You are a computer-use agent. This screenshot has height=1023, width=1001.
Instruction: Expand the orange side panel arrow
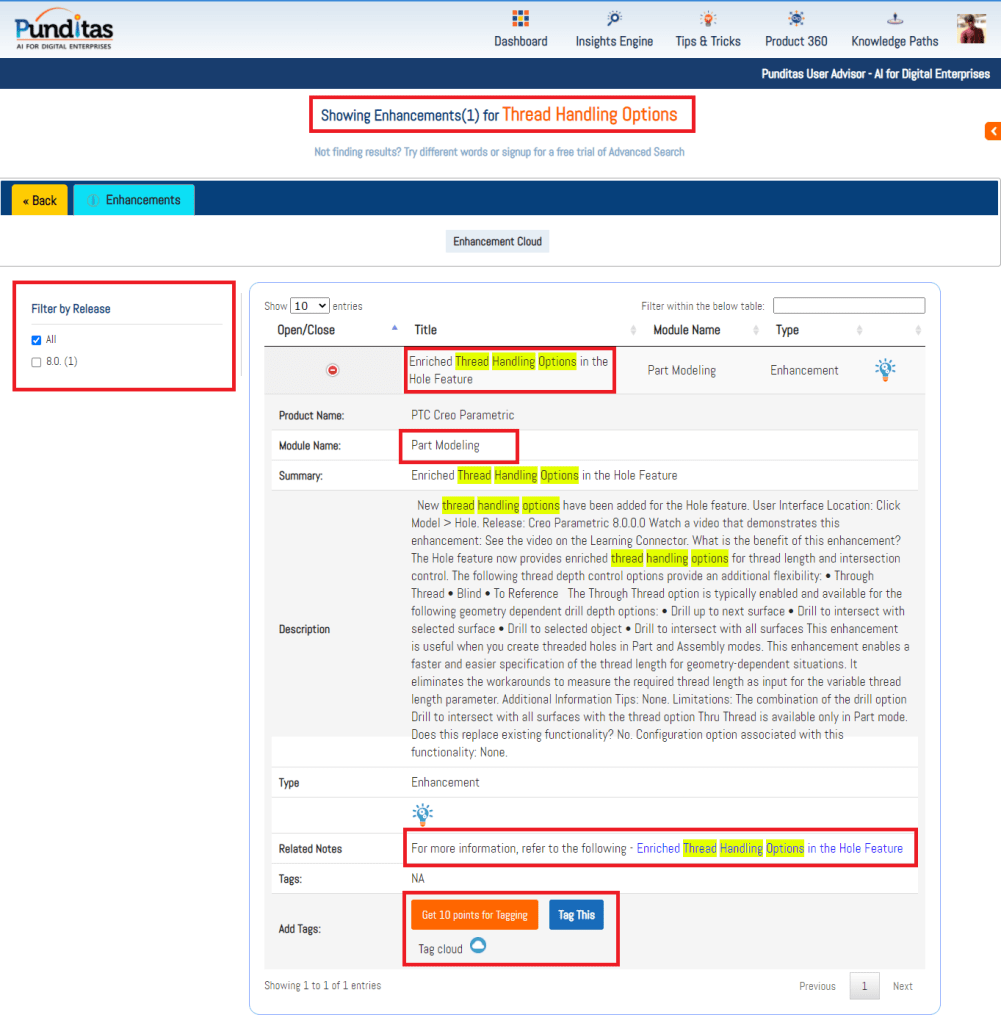point(992,131)
